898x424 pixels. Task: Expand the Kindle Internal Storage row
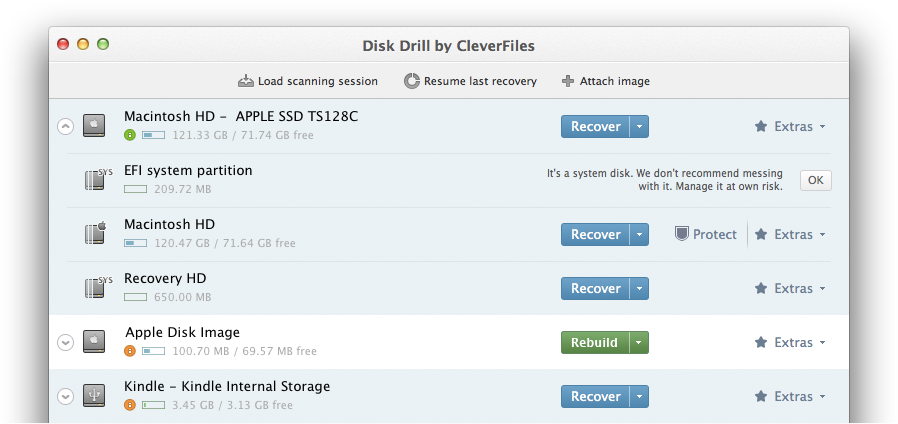point(66,396)
